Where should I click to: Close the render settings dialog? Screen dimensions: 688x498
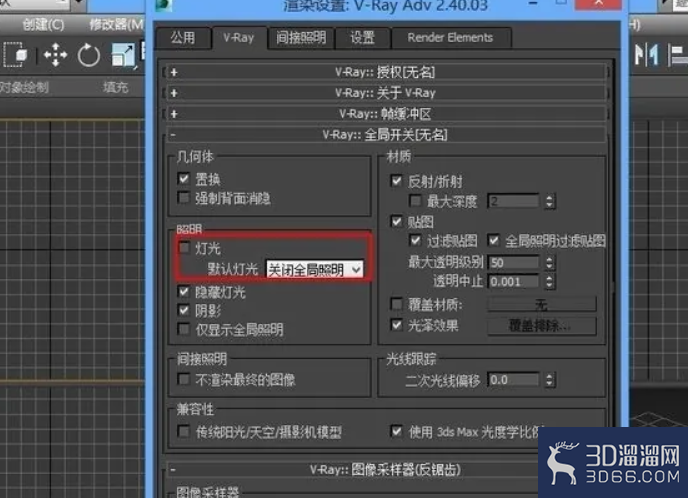pyautogui.click(x=598, y=4)
